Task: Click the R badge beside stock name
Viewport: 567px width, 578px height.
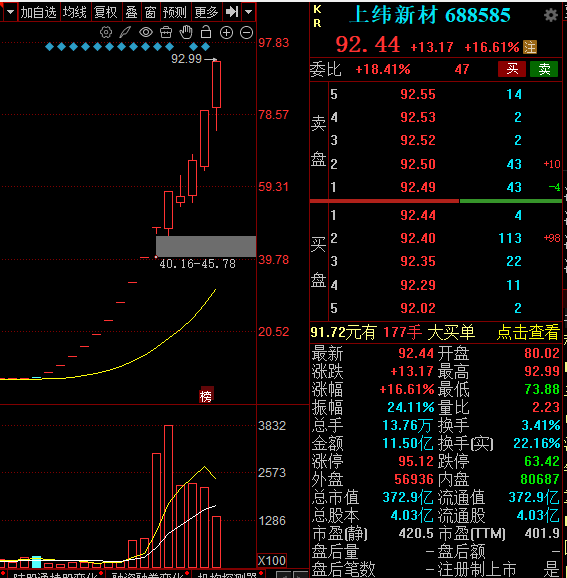Action: click(x=317, y=23)
